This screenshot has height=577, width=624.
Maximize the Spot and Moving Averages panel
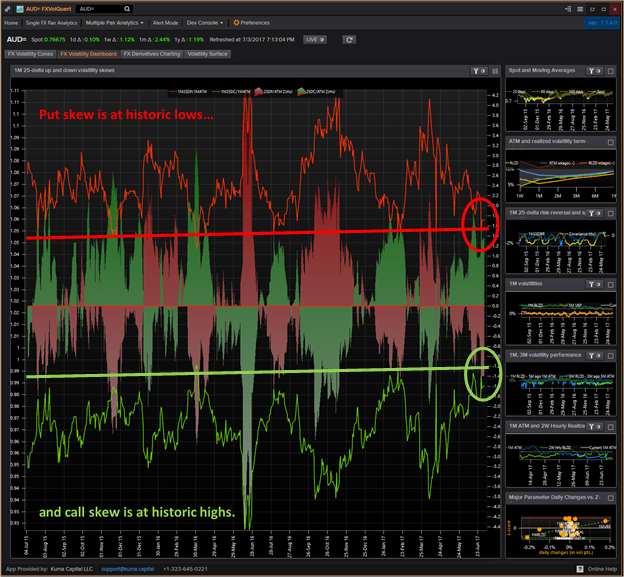tap(610, 71)
